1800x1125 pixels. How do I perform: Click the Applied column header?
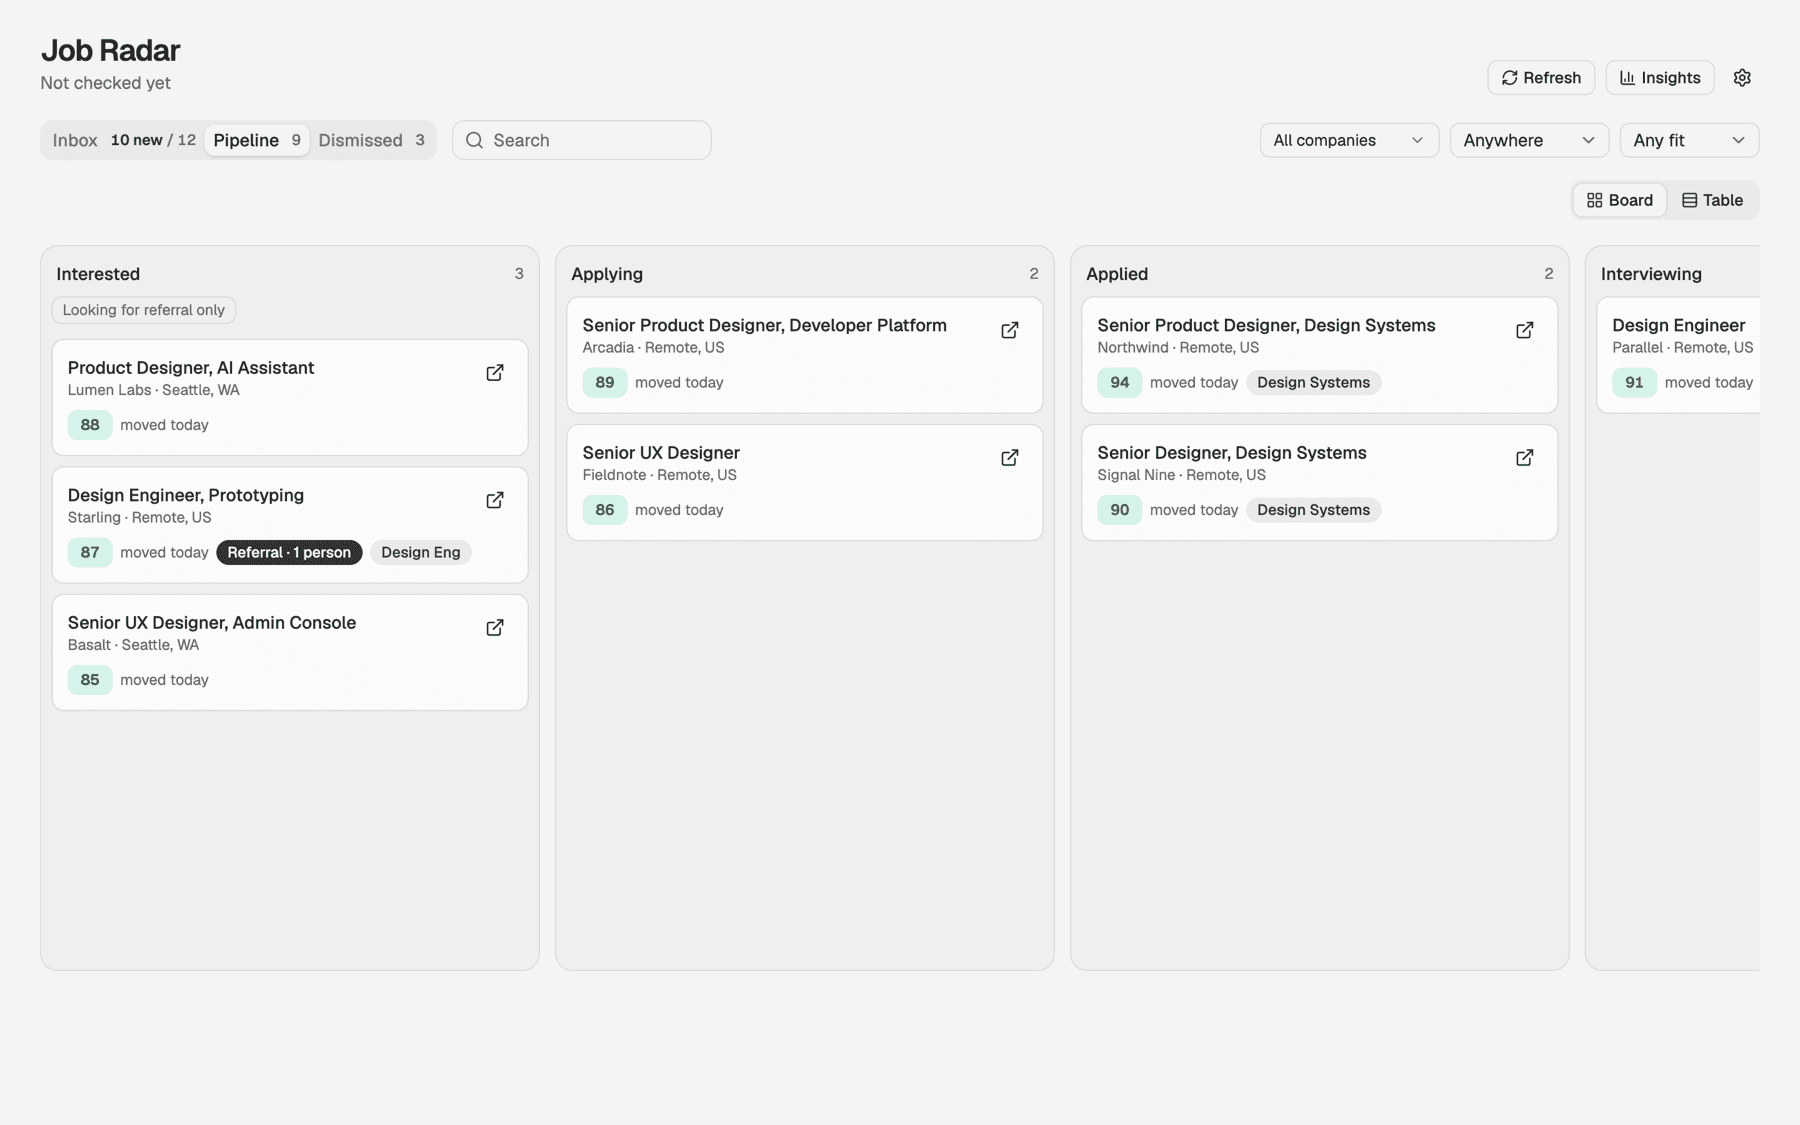(x=1117, y=274)
